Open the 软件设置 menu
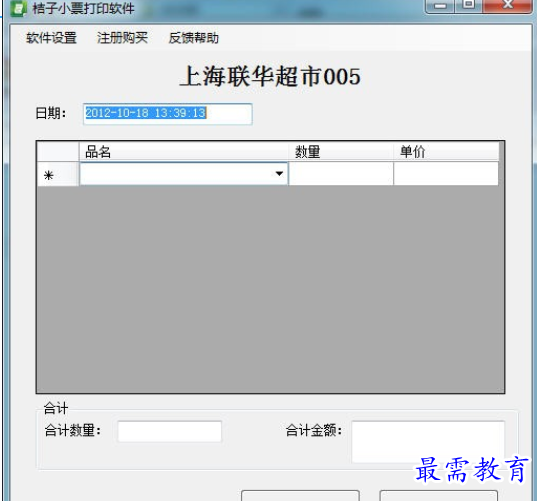 [51, 38]
